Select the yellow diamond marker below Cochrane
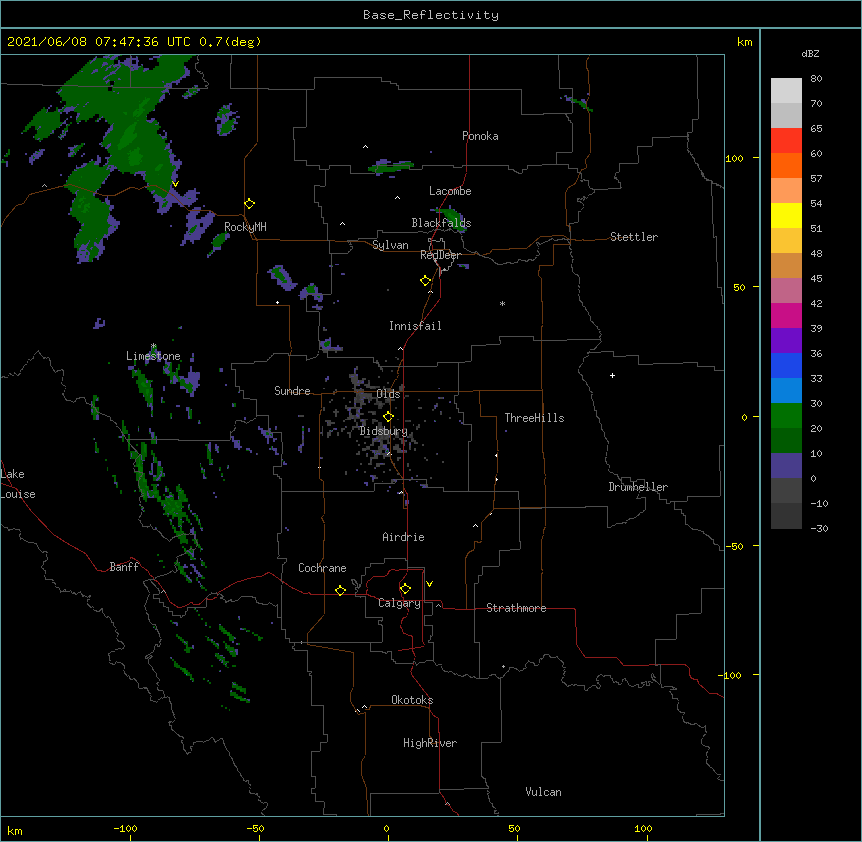 (340, 590)
